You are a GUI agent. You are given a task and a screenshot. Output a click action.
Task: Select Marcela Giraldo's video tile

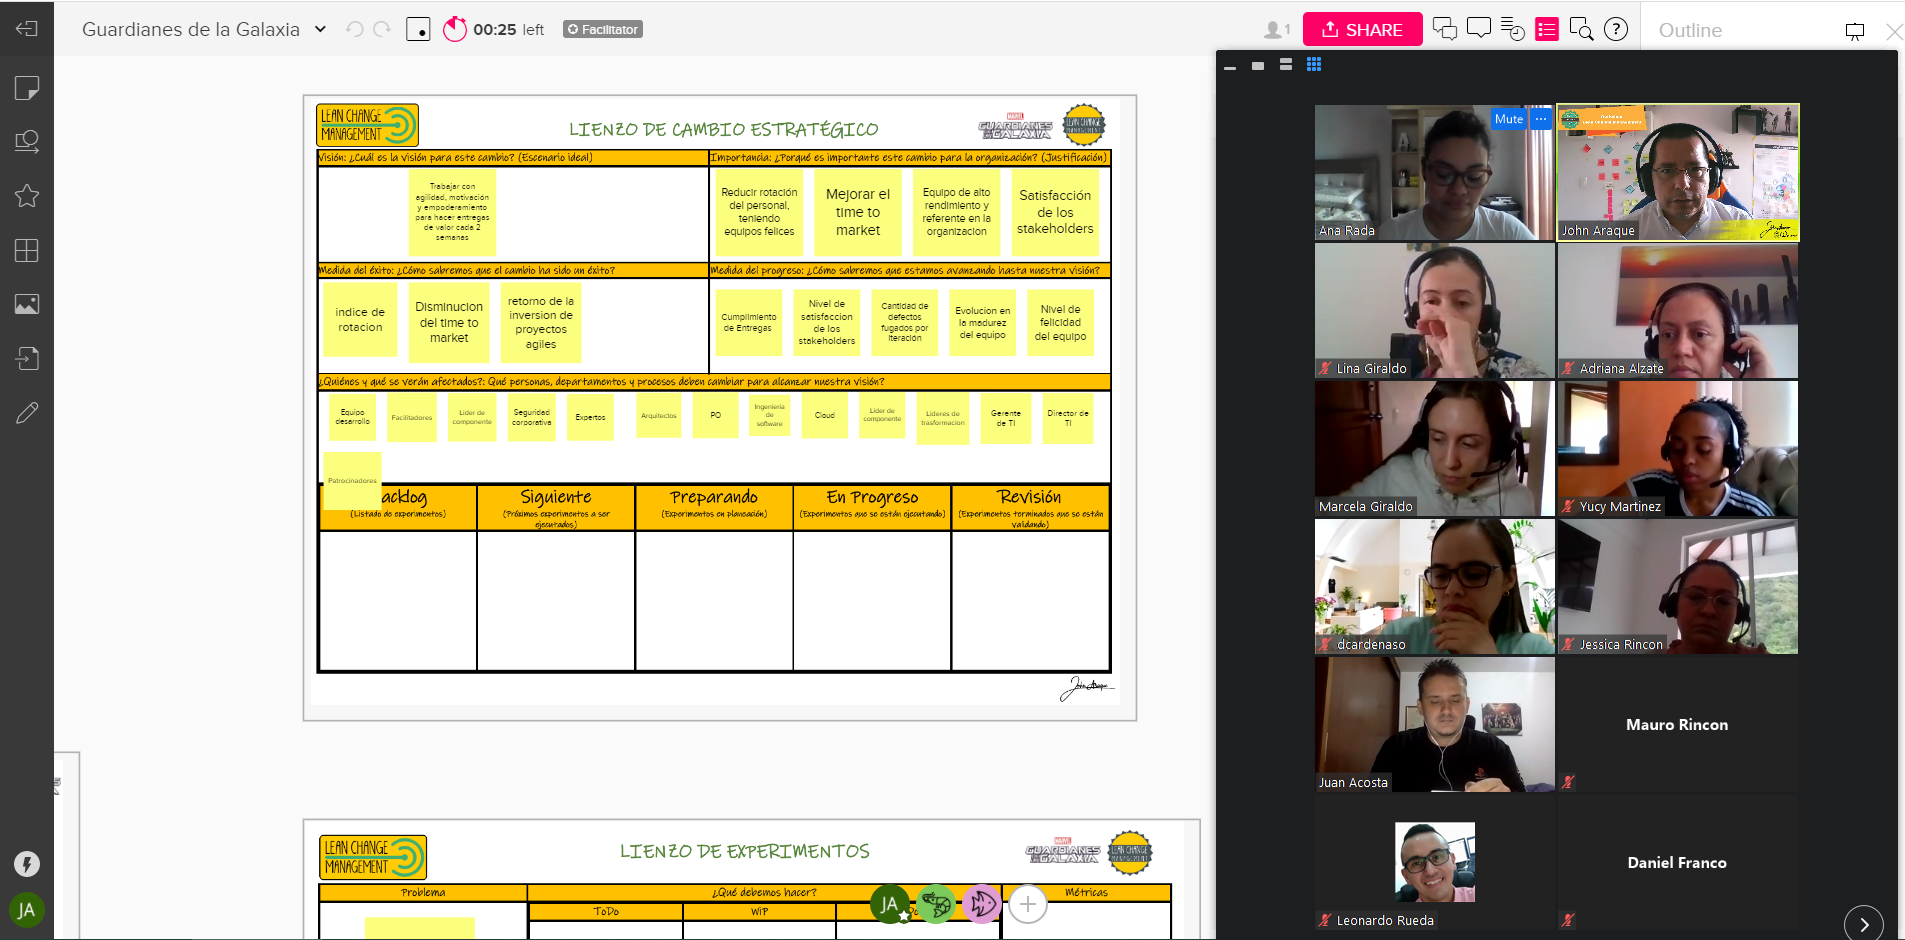click(x=1435, y=448)
